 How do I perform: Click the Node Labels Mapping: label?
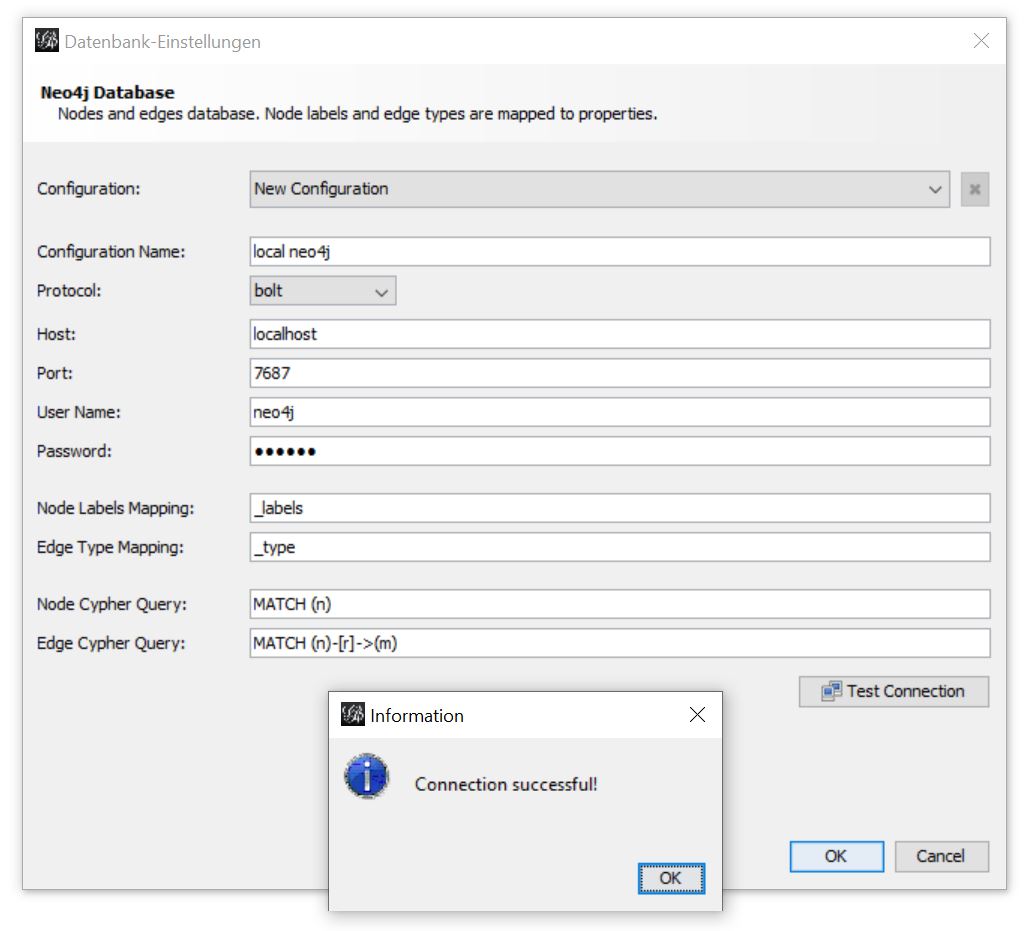116,508
